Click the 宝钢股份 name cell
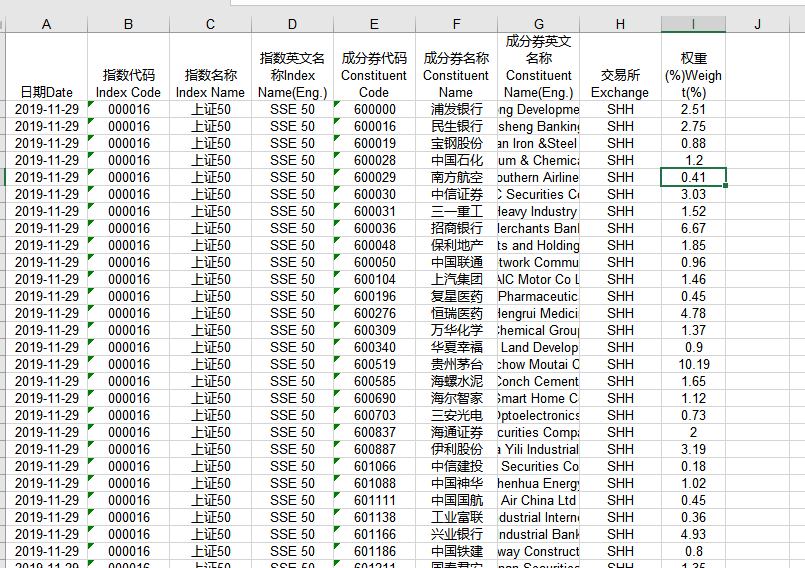 [x=456, y=143]
